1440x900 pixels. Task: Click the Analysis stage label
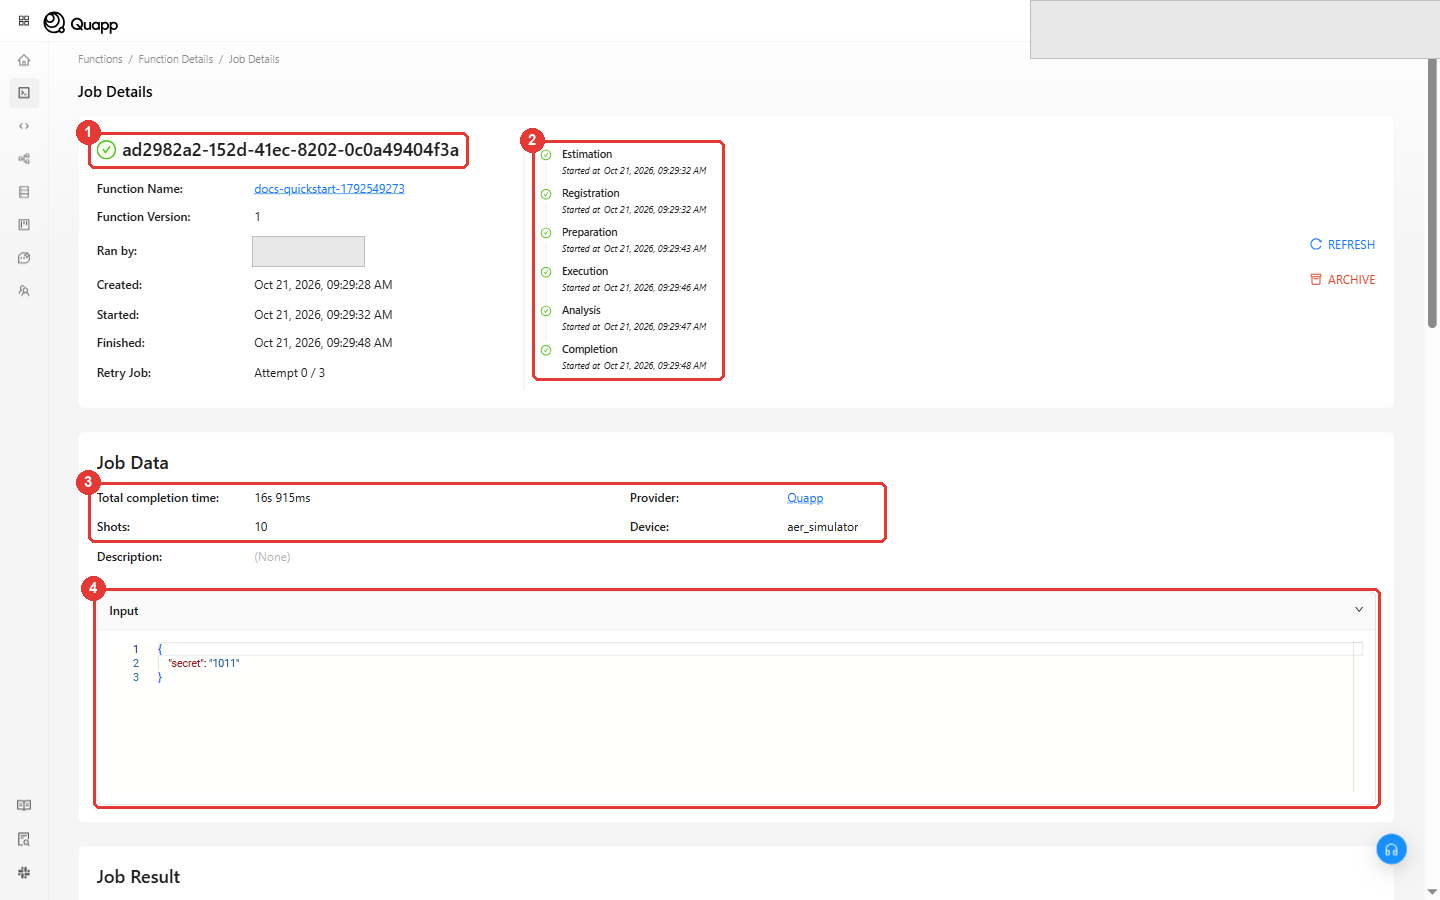point(581,310)
